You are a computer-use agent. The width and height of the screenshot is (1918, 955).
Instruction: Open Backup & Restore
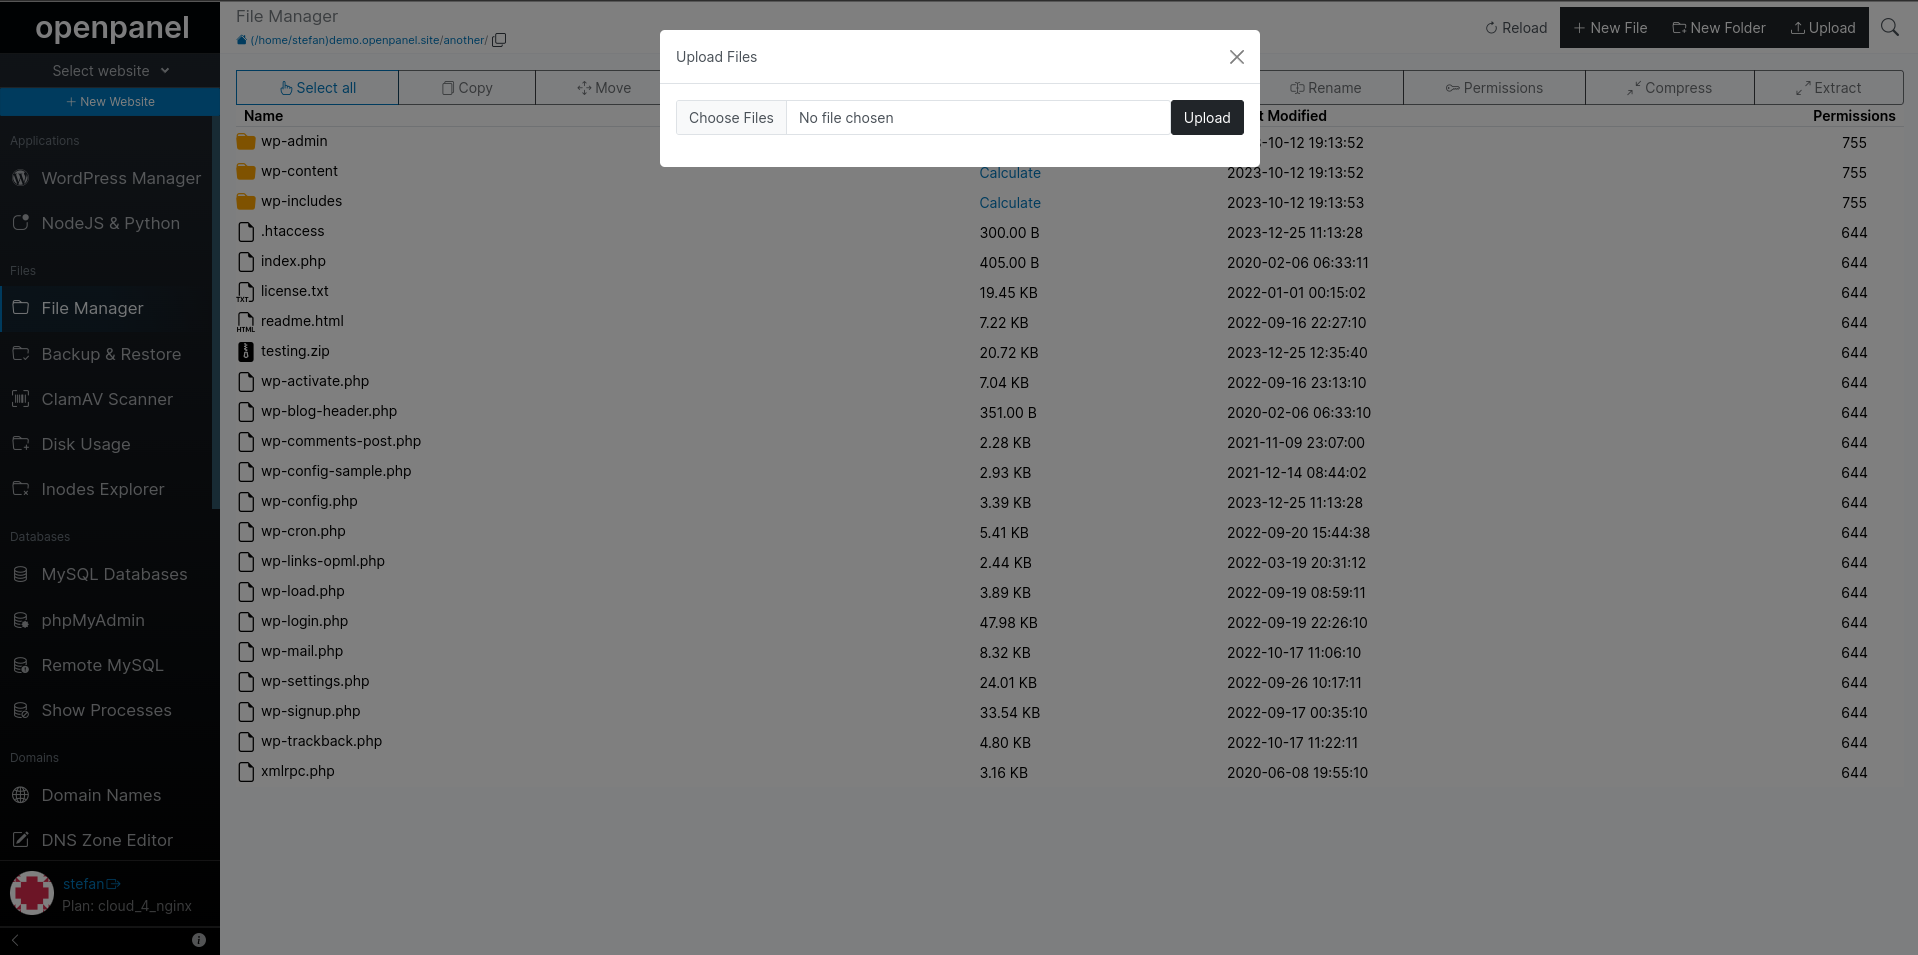[x=110, y=354]
